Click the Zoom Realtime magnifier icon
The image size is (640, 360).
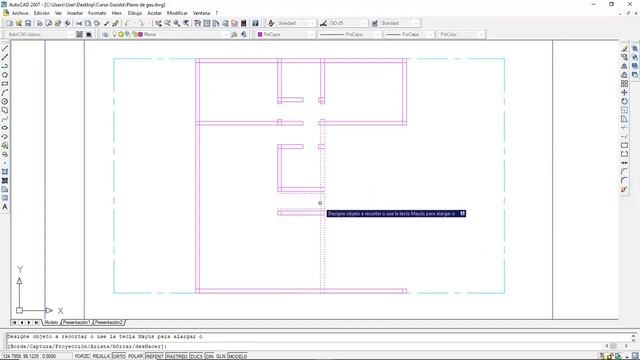coord(167,23)
